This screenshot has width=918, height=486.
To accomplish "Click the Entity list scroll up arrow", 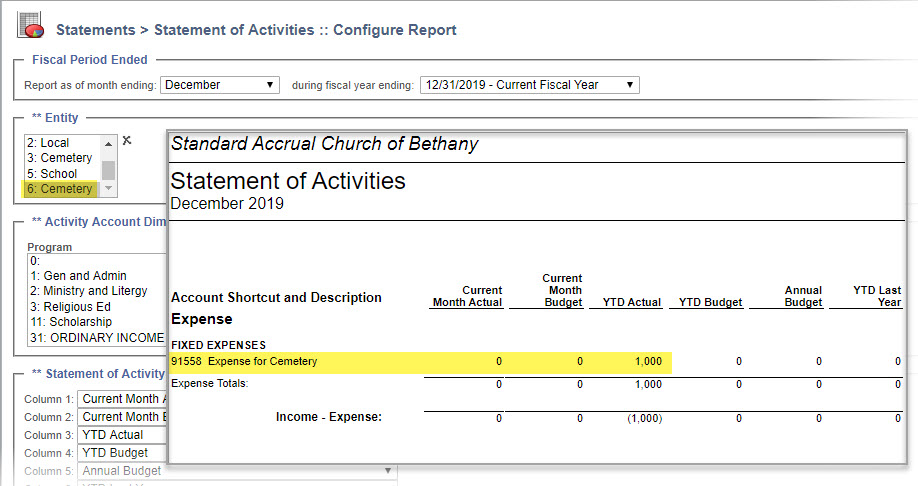I will point(108,143).
